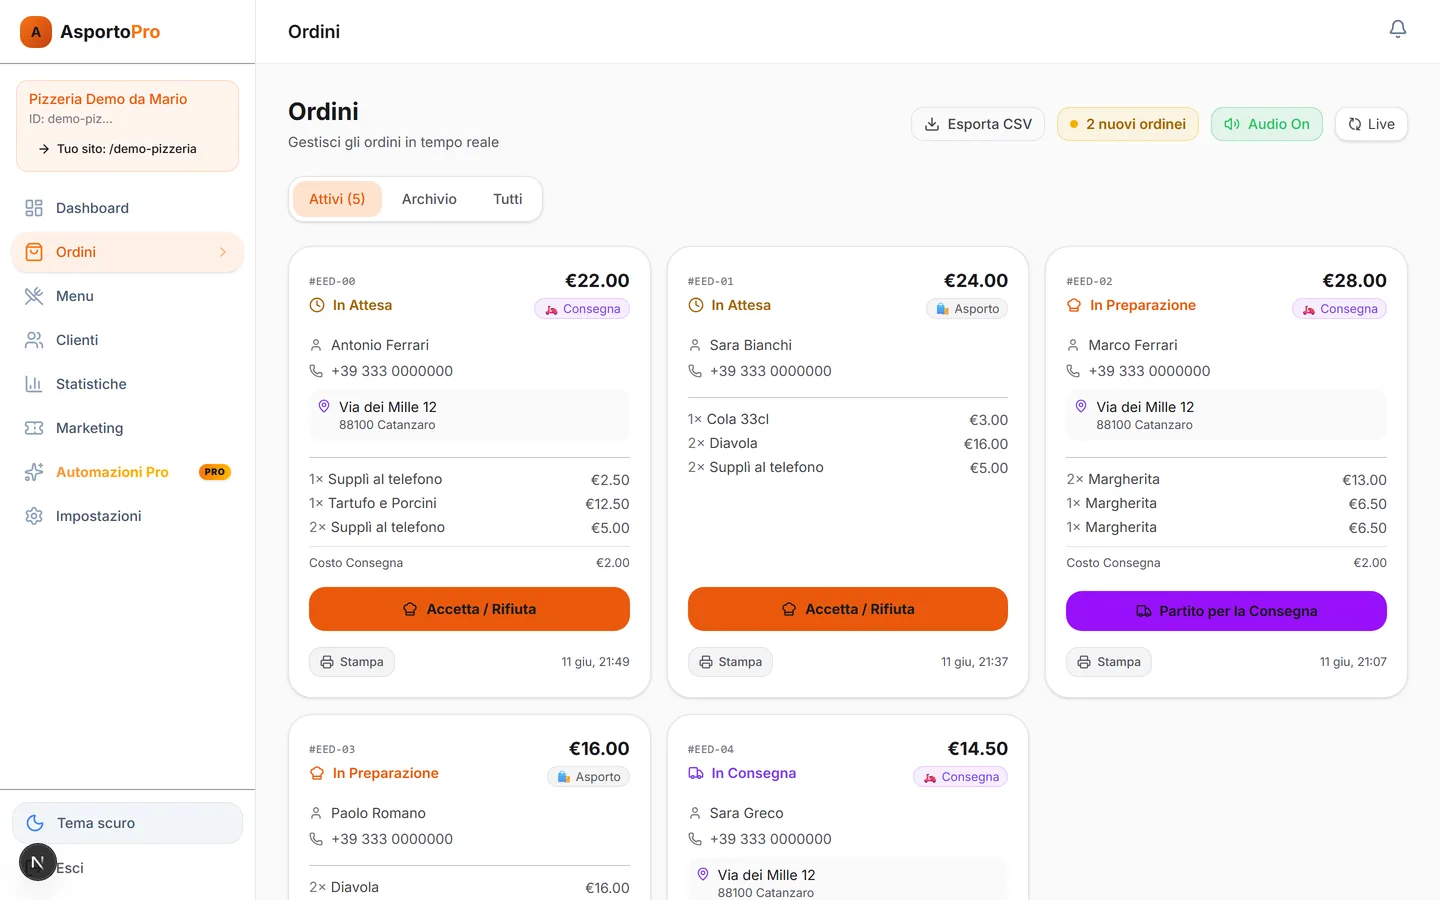Screen dimensions: 1440x900
Task: Open Impostazioni settings page
Action: (127, 516)
